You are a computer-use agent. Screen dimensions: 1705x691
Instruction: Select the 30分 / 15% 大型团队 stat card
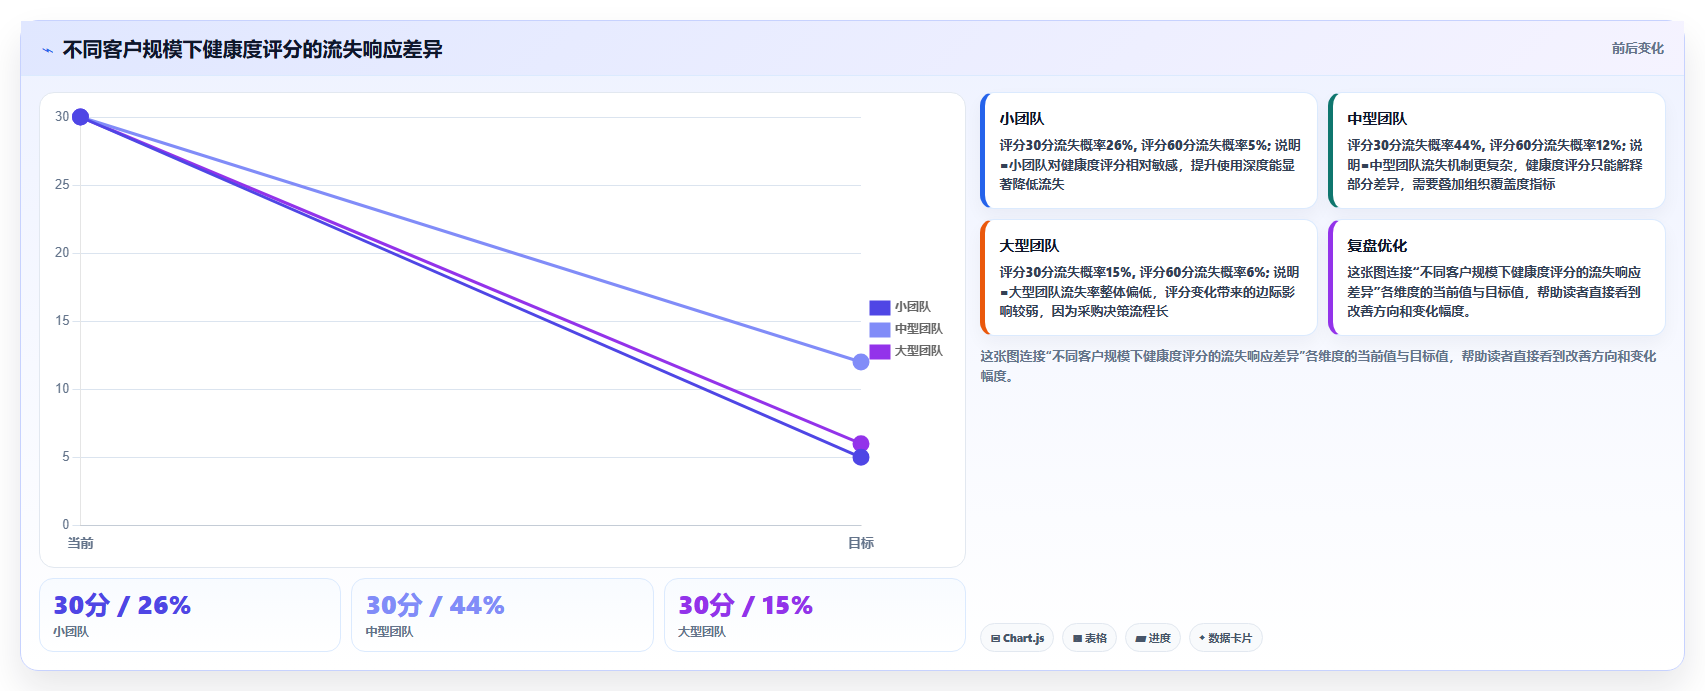(x=815, y=615)
